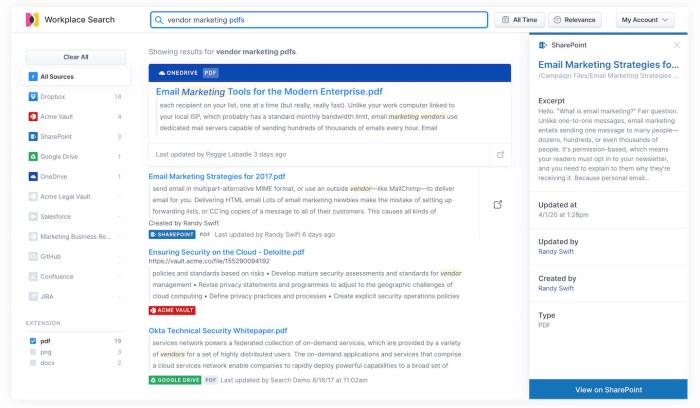The height and width of the screenshot is (408, 700).
Task: Click the OneDrive source icon in sidebar
Action: coord(33,176)
